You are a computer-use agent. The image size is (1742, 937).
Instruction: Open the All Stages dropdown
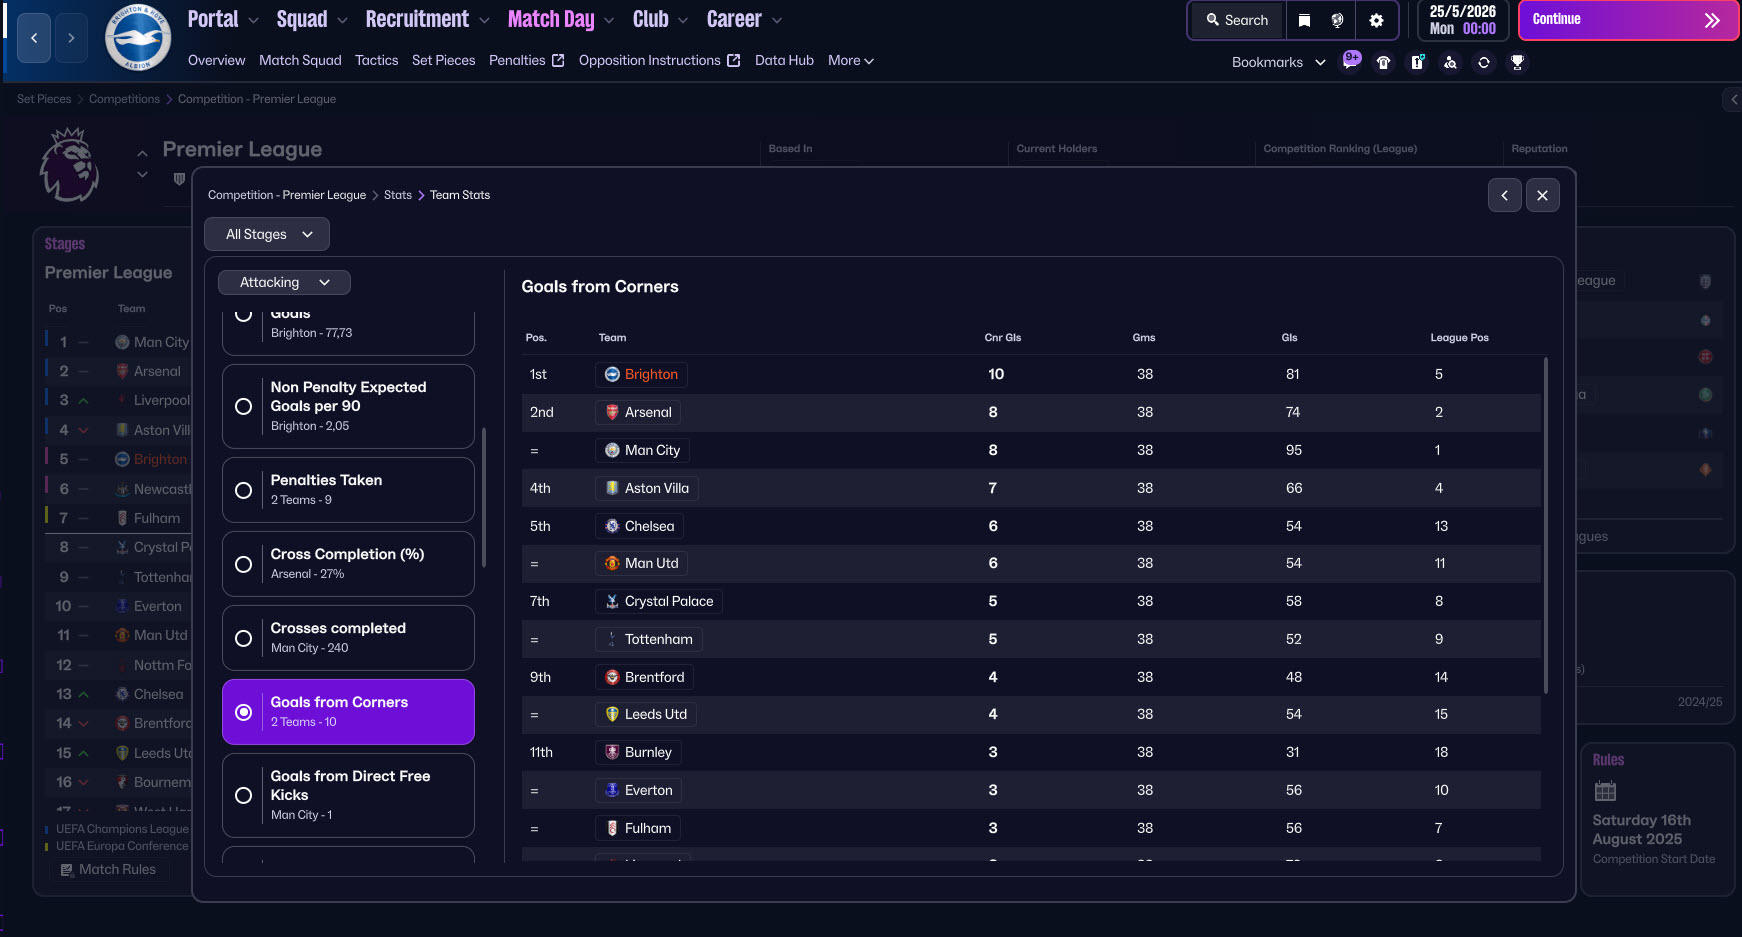point(267,234)
